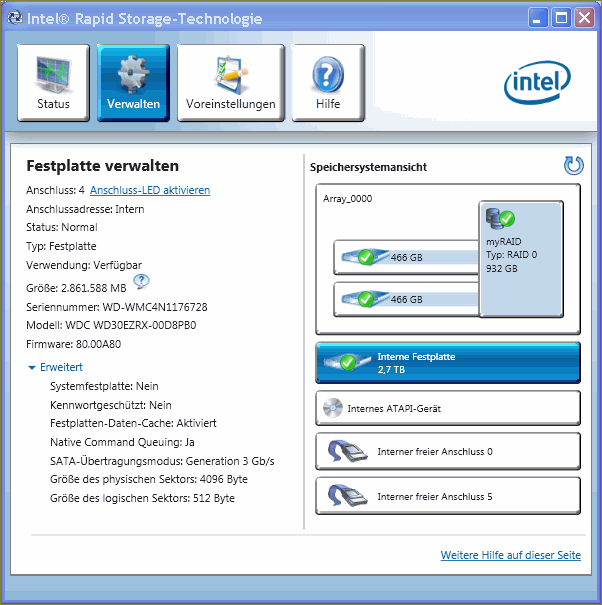
Task: Click the Speichersystemansicht heading
Action: [x=368, y=167]
